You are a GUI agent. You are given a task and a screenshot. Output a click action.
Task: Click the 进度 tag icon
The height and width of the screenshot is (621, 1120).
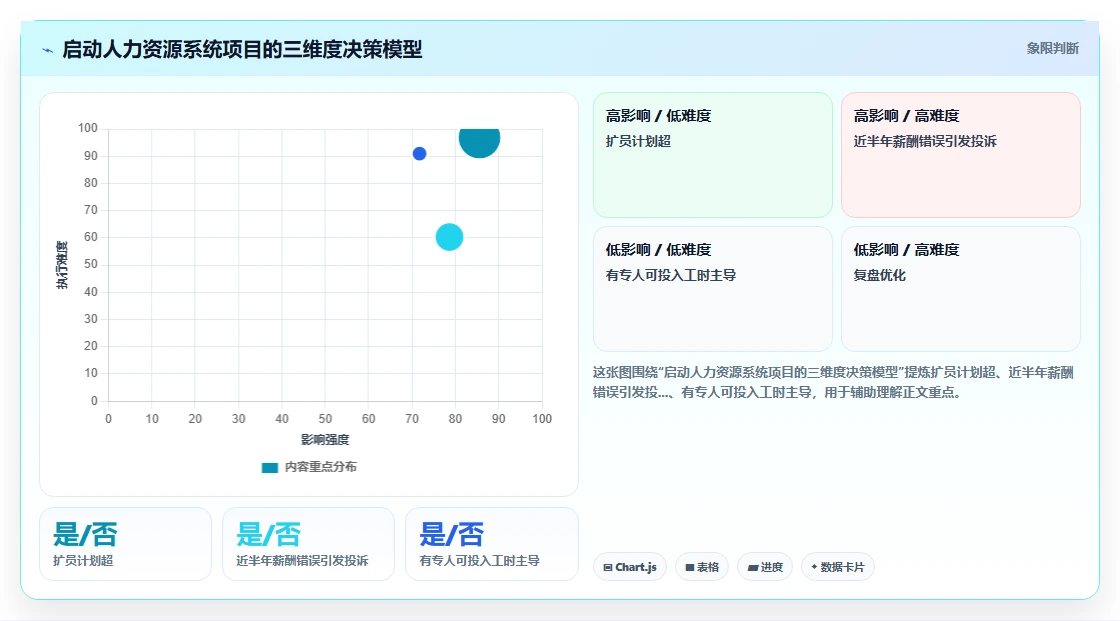click(x=753, y=567)
